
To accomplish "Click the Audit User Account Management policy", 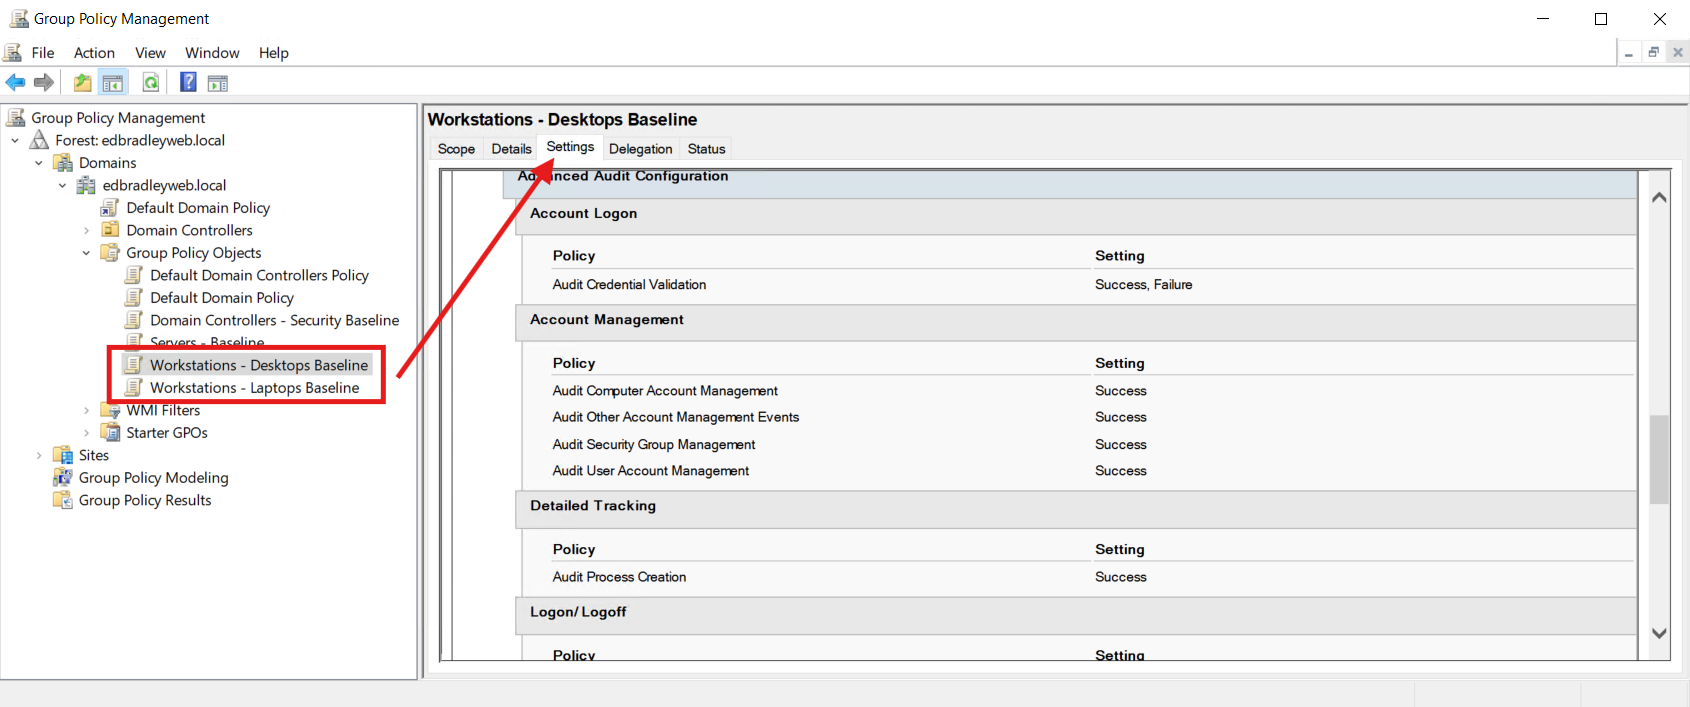I will point(651,471).
